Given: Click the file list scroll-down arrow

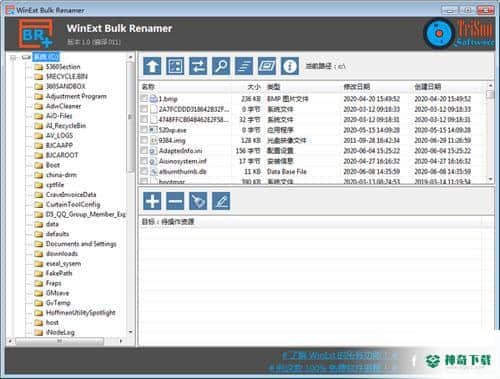Looking at the screenshot, I should pos(490,179).
